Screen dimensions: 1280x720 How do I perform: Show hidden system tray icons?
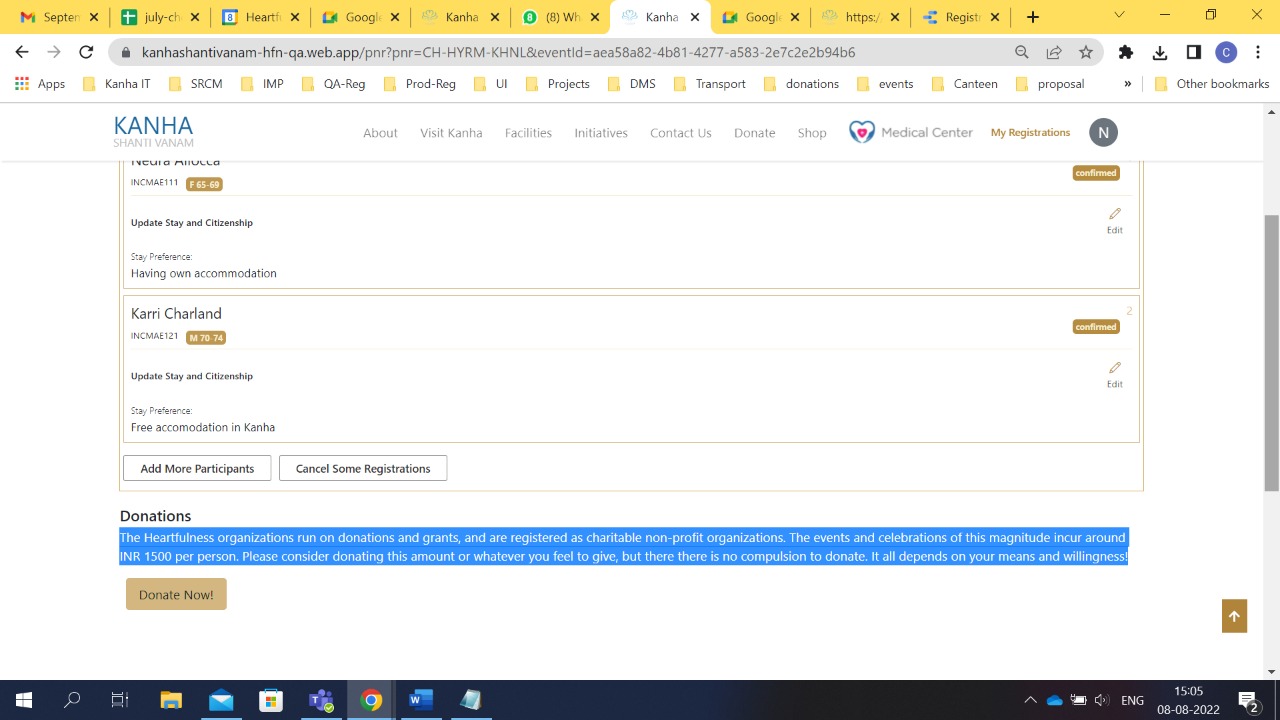point(1030,700)
